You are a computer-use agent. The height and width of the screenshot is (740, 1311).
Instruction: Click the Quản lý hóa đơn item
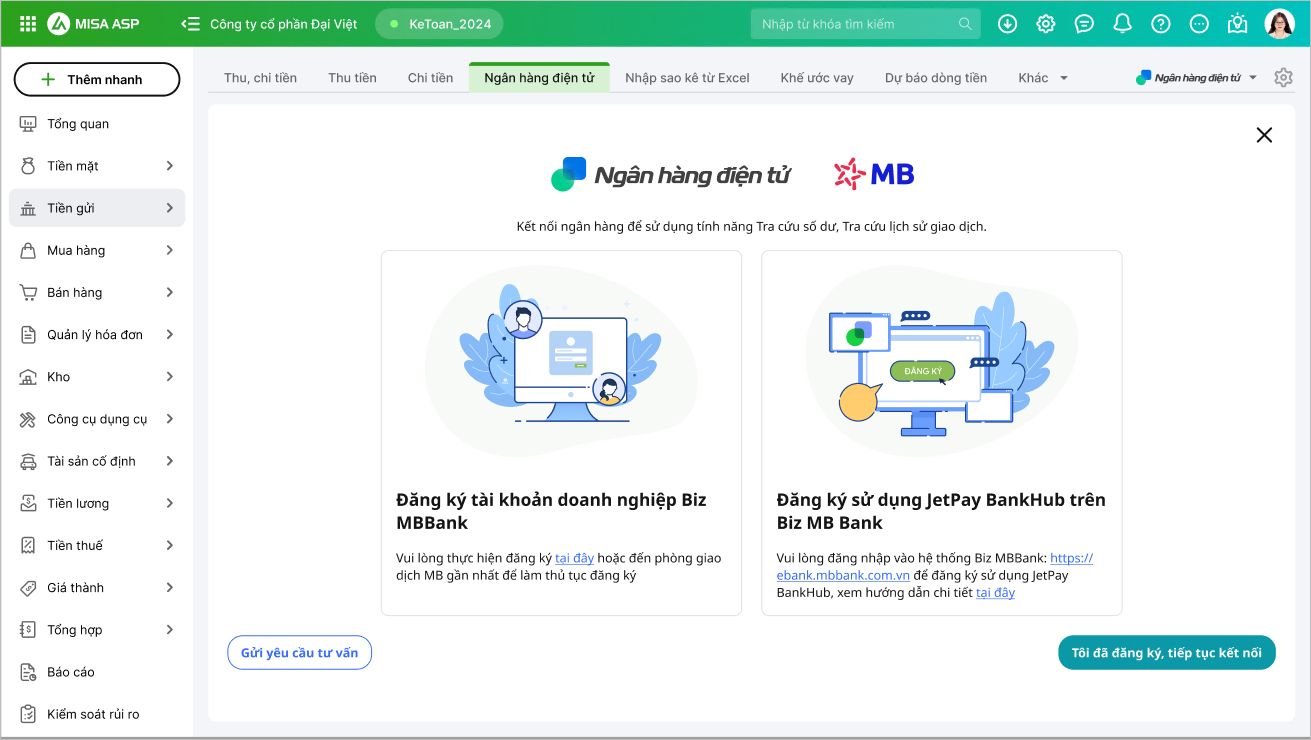97,334
